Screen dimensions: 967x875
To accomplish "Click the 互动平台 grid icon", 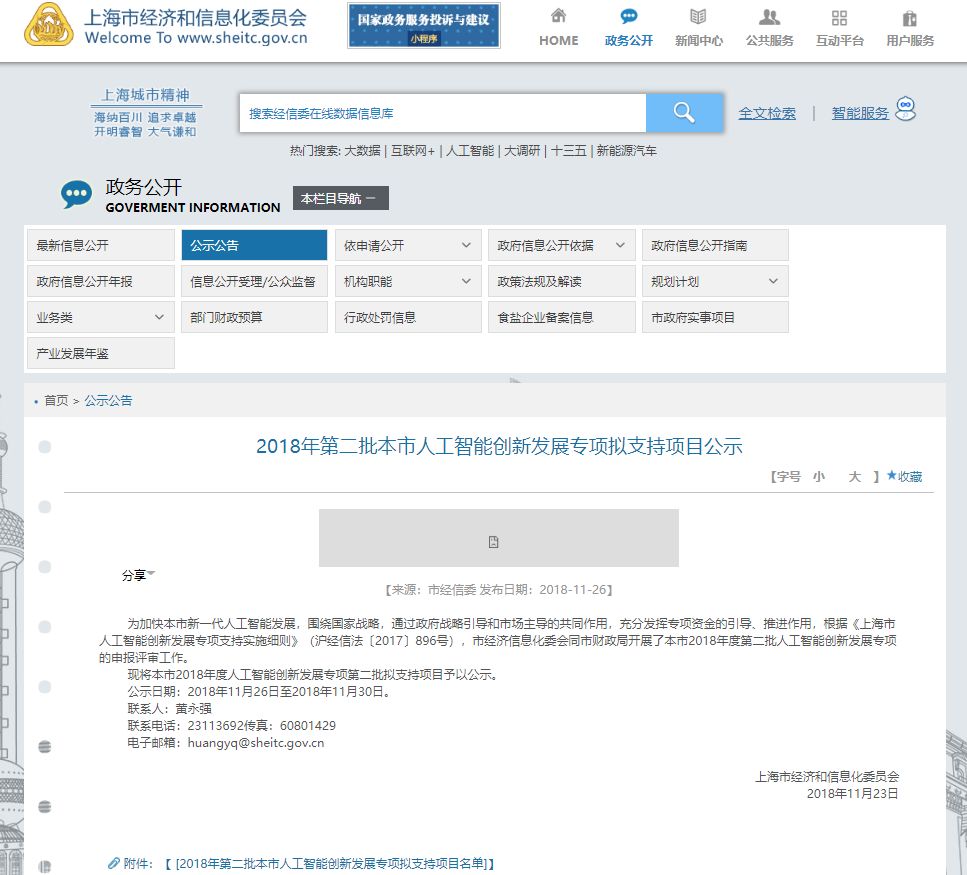I will (x=839, y=18).
